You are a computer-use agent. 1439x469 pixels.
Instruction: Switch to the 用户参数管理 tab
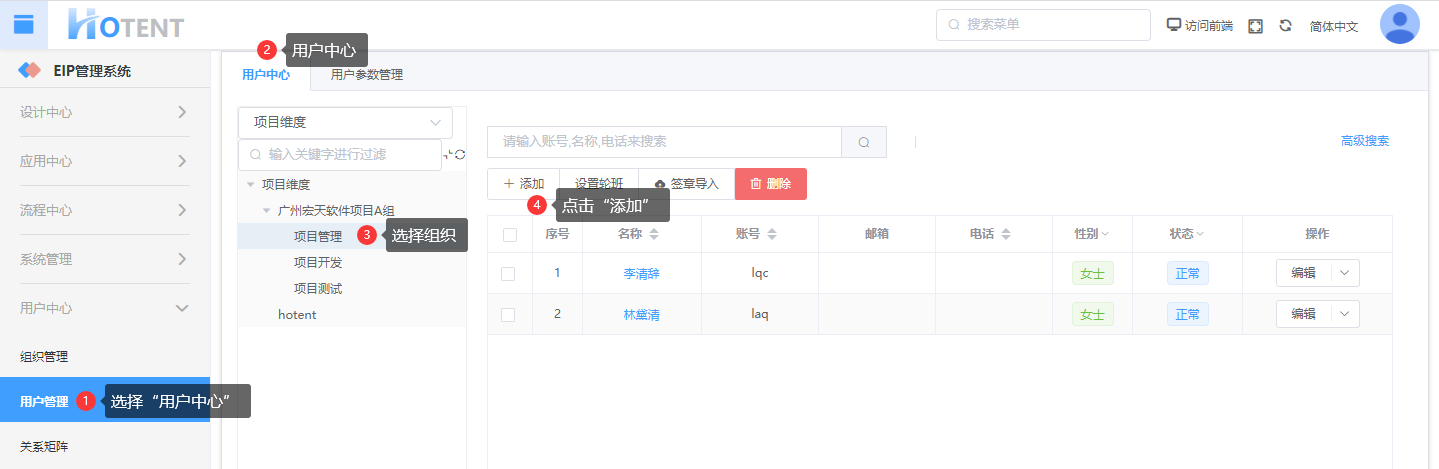coord(366,74)
